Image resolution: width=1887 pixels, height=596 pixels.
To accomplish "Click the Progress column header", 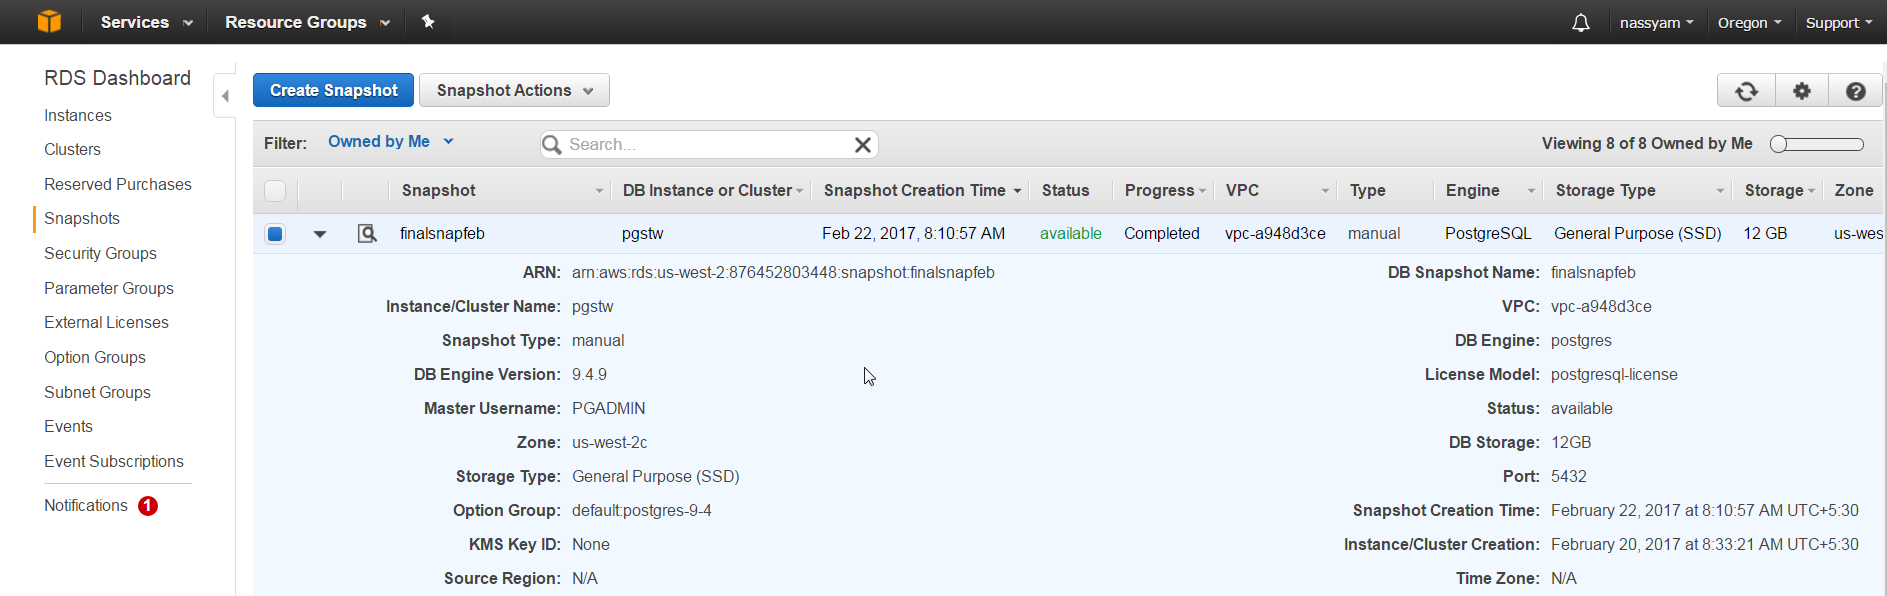I will point(1160,190).
